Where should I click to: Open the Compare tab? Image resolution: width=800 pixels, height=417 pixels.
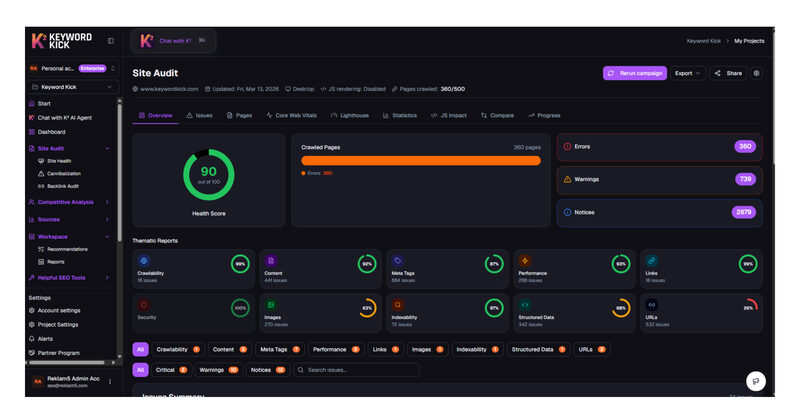[x=497, y=115]
